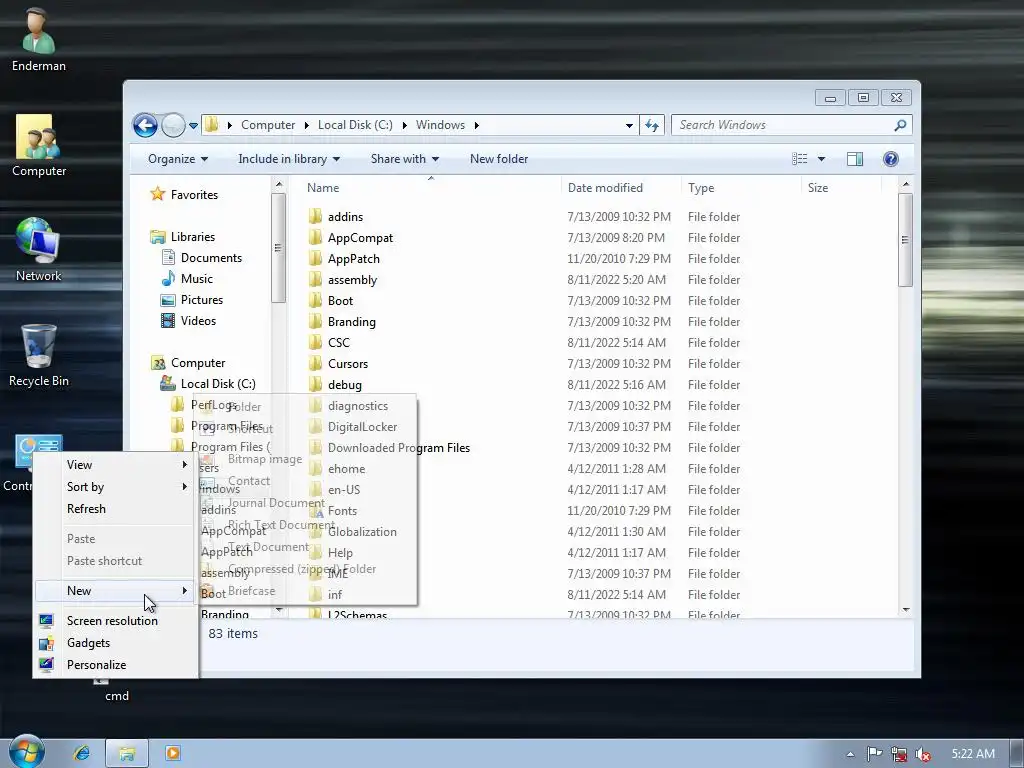Screen dimensions: 1024x768
Task: Toggle the preview pane button
Action: (855, 159)
